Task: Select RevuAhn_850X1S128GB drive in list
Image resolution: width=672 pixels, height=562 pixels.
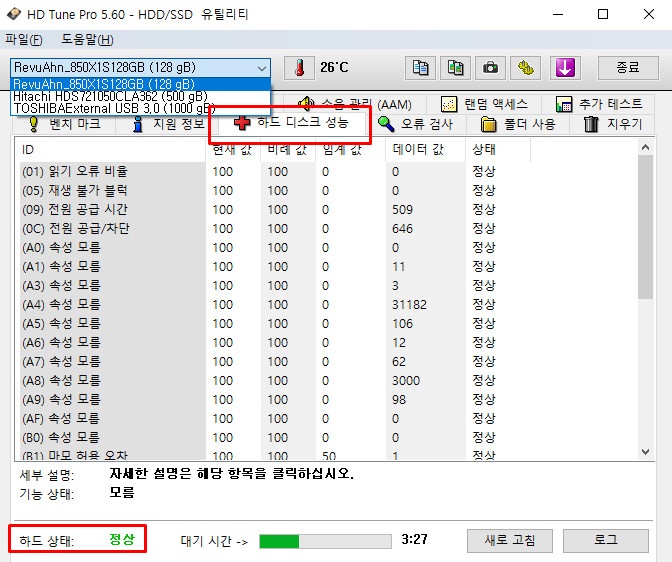Action: tap(140, 84)
